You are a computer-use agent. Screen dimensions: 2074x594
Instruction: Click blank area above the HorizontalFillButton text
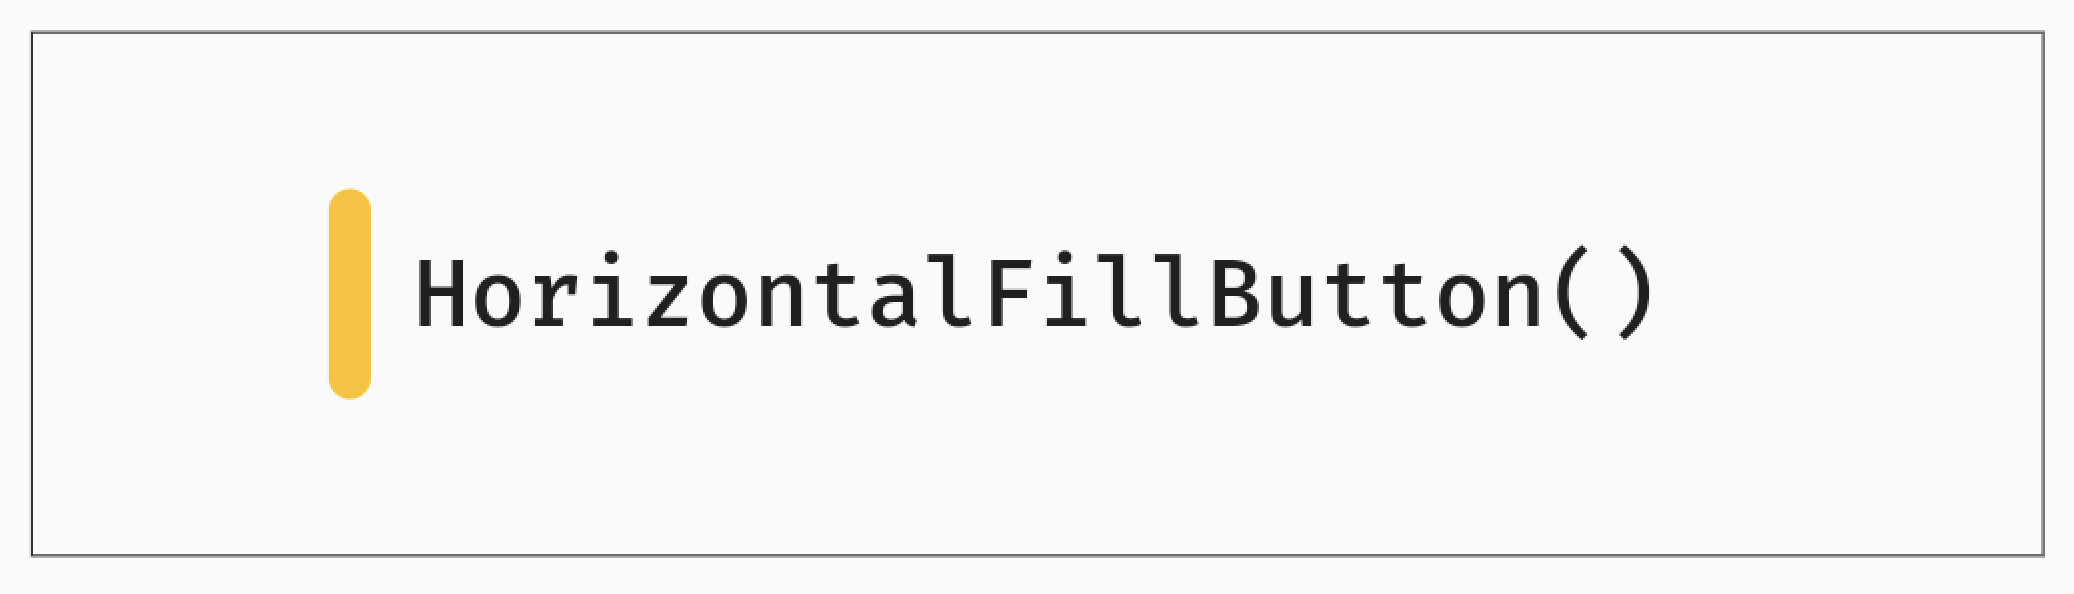(1035, 140)
